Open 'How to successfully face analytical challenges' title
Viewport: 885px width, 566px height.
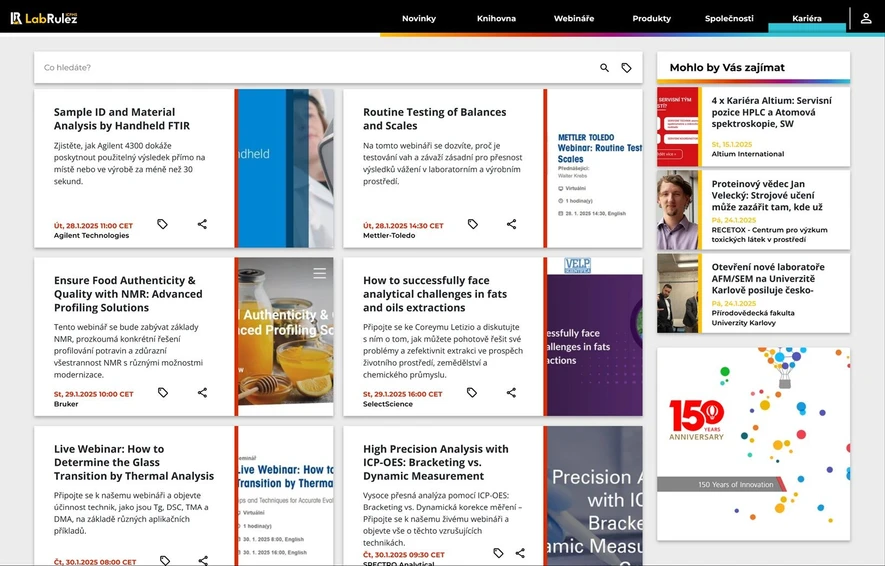click(x=435, y=294)
